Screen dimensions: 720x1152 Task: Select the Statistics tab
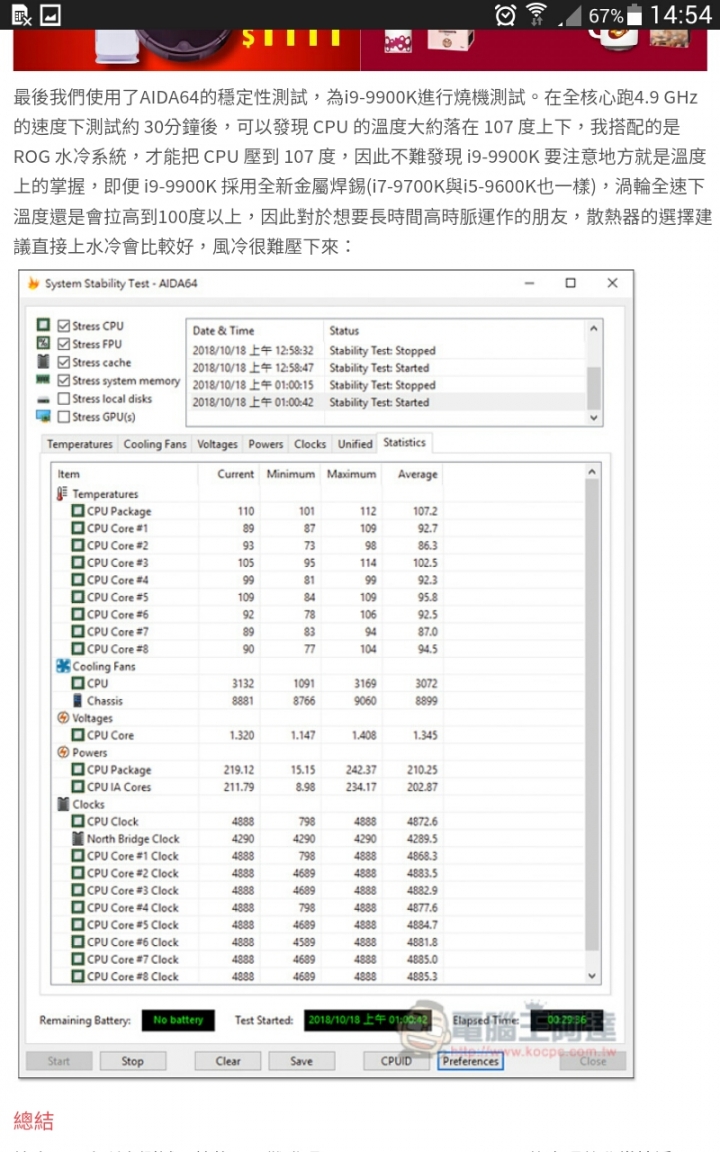point(404,442)
